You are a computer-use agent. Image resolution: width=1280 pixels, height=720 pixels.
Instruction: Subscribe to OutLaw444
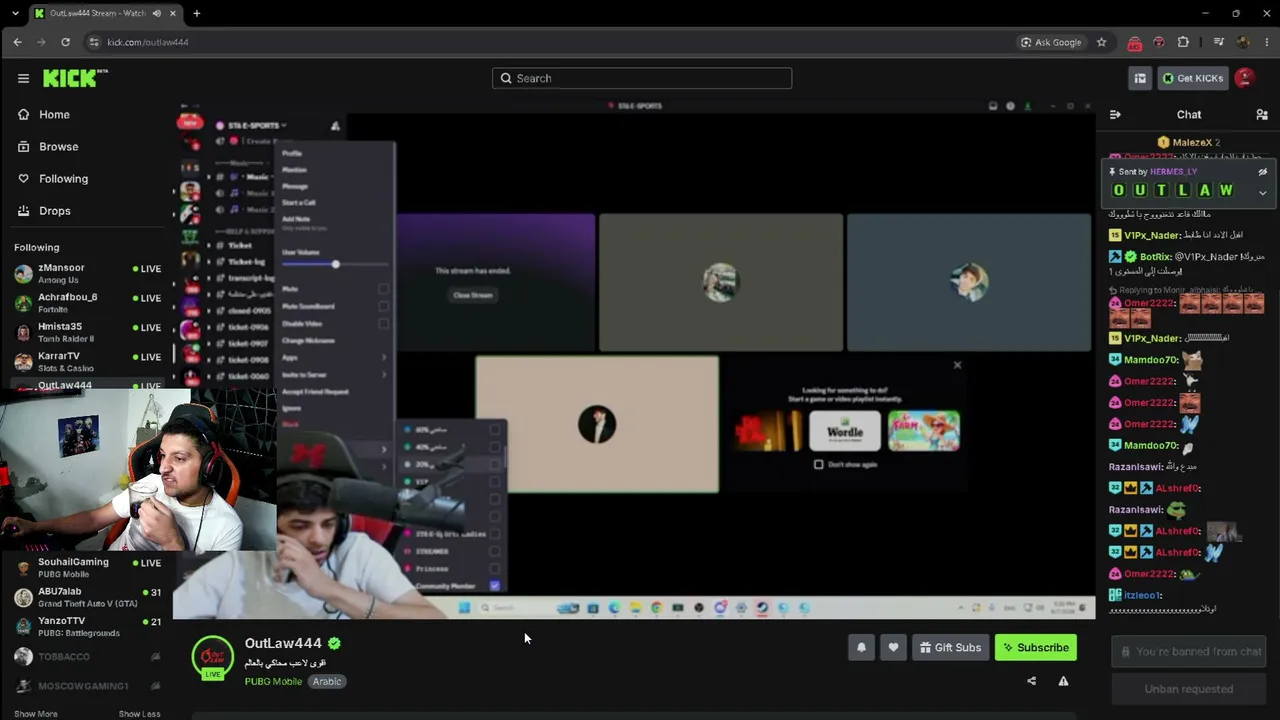[x=1036, y=648]
